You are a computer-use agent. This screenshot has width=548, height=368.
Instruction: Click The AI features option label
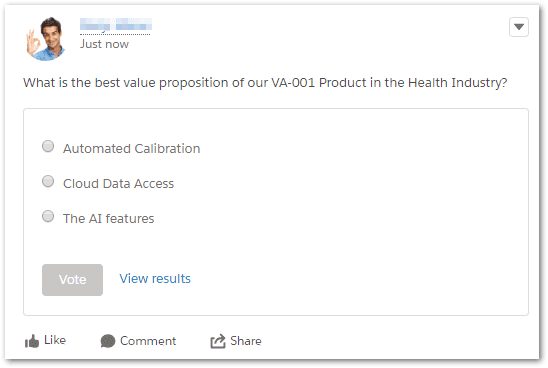(108, 218)
